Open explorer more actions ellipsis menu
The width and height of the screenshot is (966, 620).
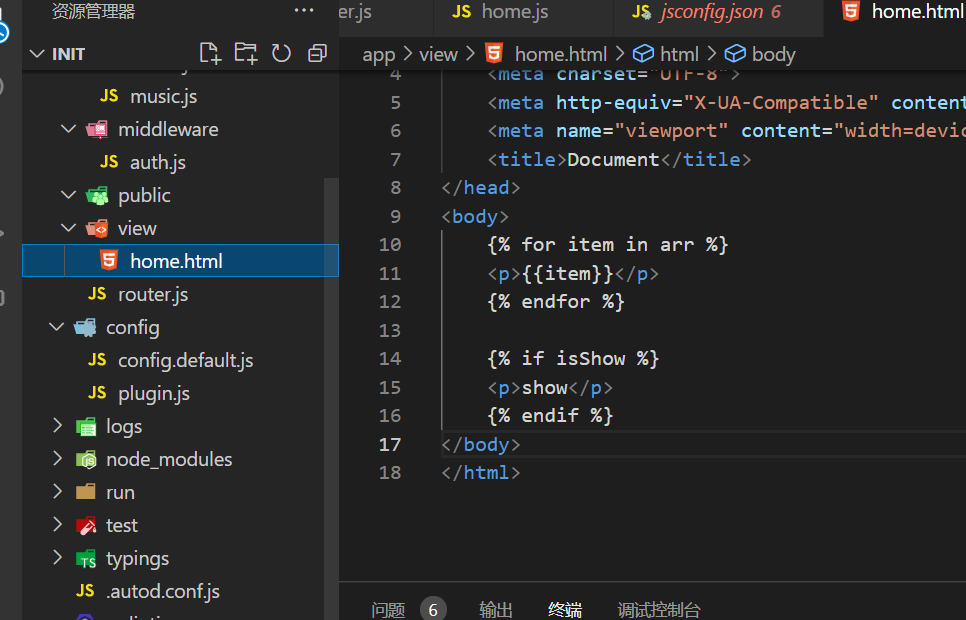[x=304, y=10]
